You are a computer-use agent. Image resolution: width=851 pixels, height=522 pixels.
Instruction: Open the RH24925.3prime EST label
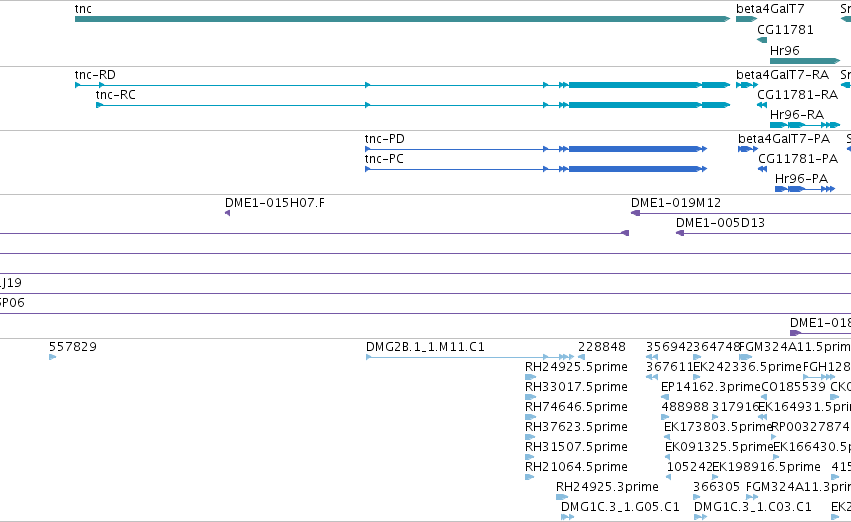tap(607, 487)
